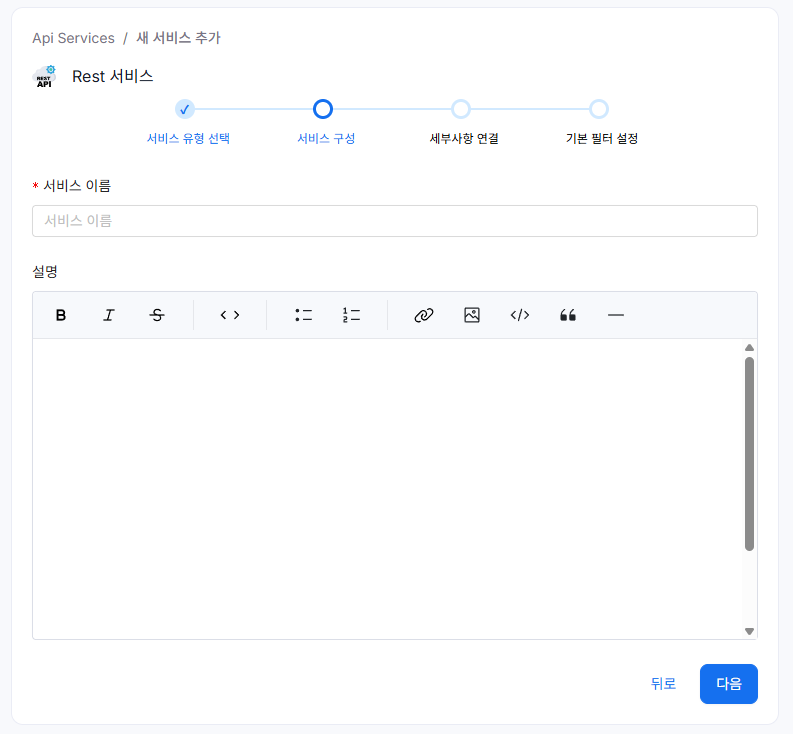
Task: Add a block quote
Action: [568, 315]
